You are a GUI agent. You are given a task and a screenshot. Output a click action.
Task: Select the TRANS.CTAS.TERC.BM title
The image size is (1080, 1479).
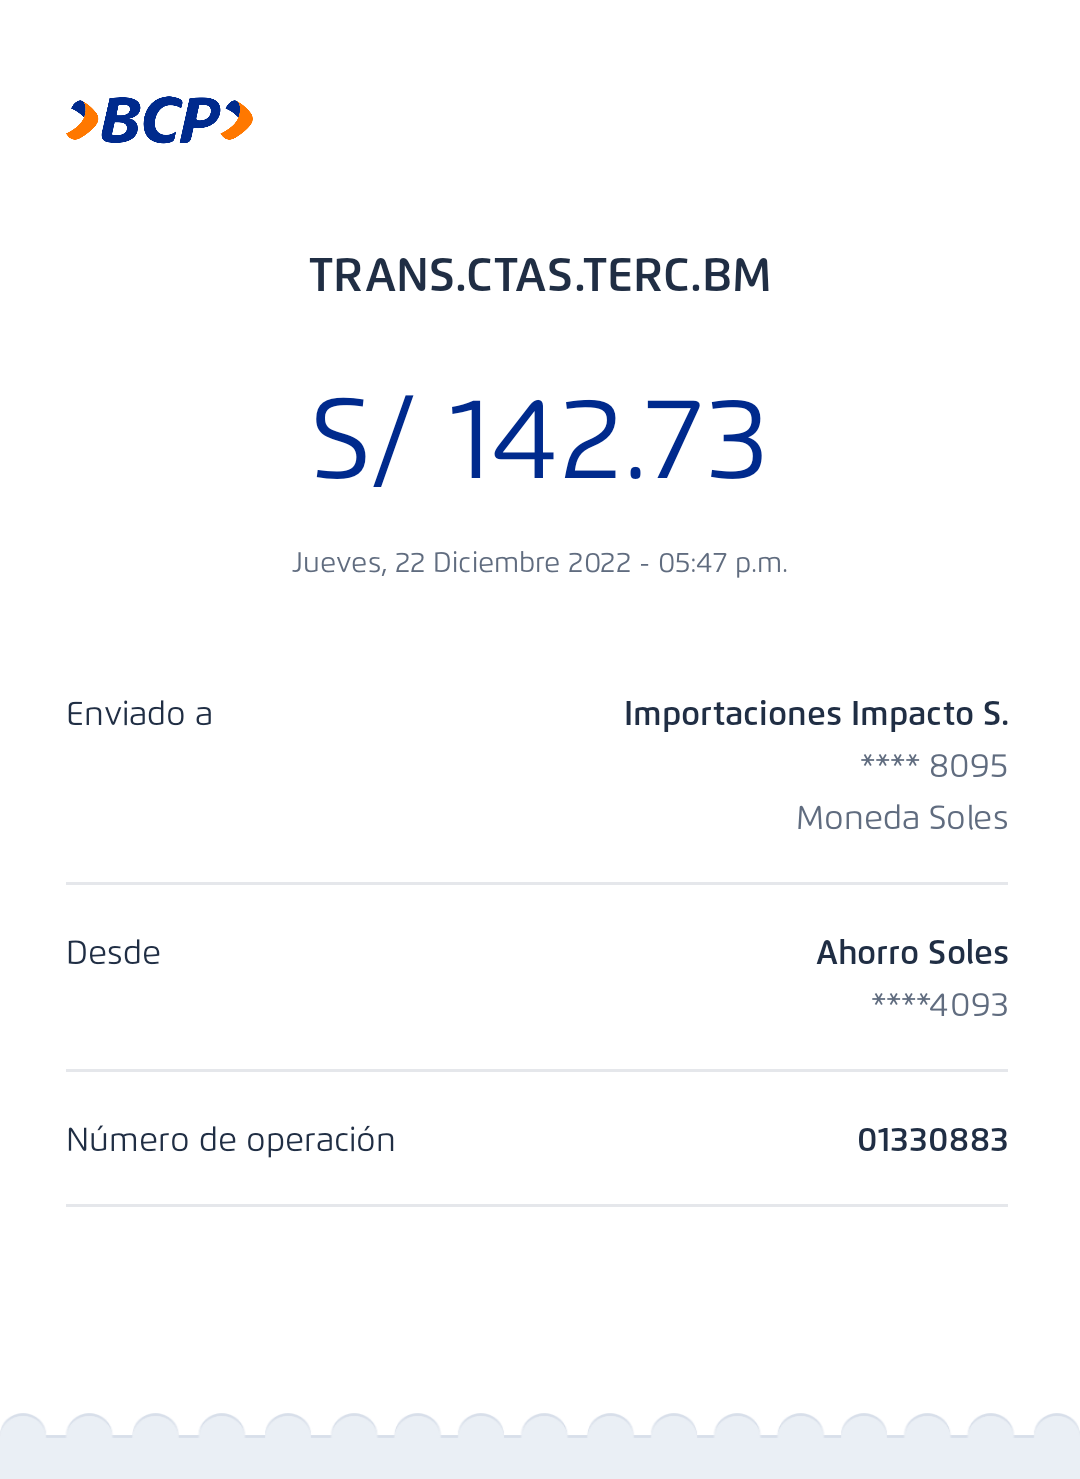540,276
